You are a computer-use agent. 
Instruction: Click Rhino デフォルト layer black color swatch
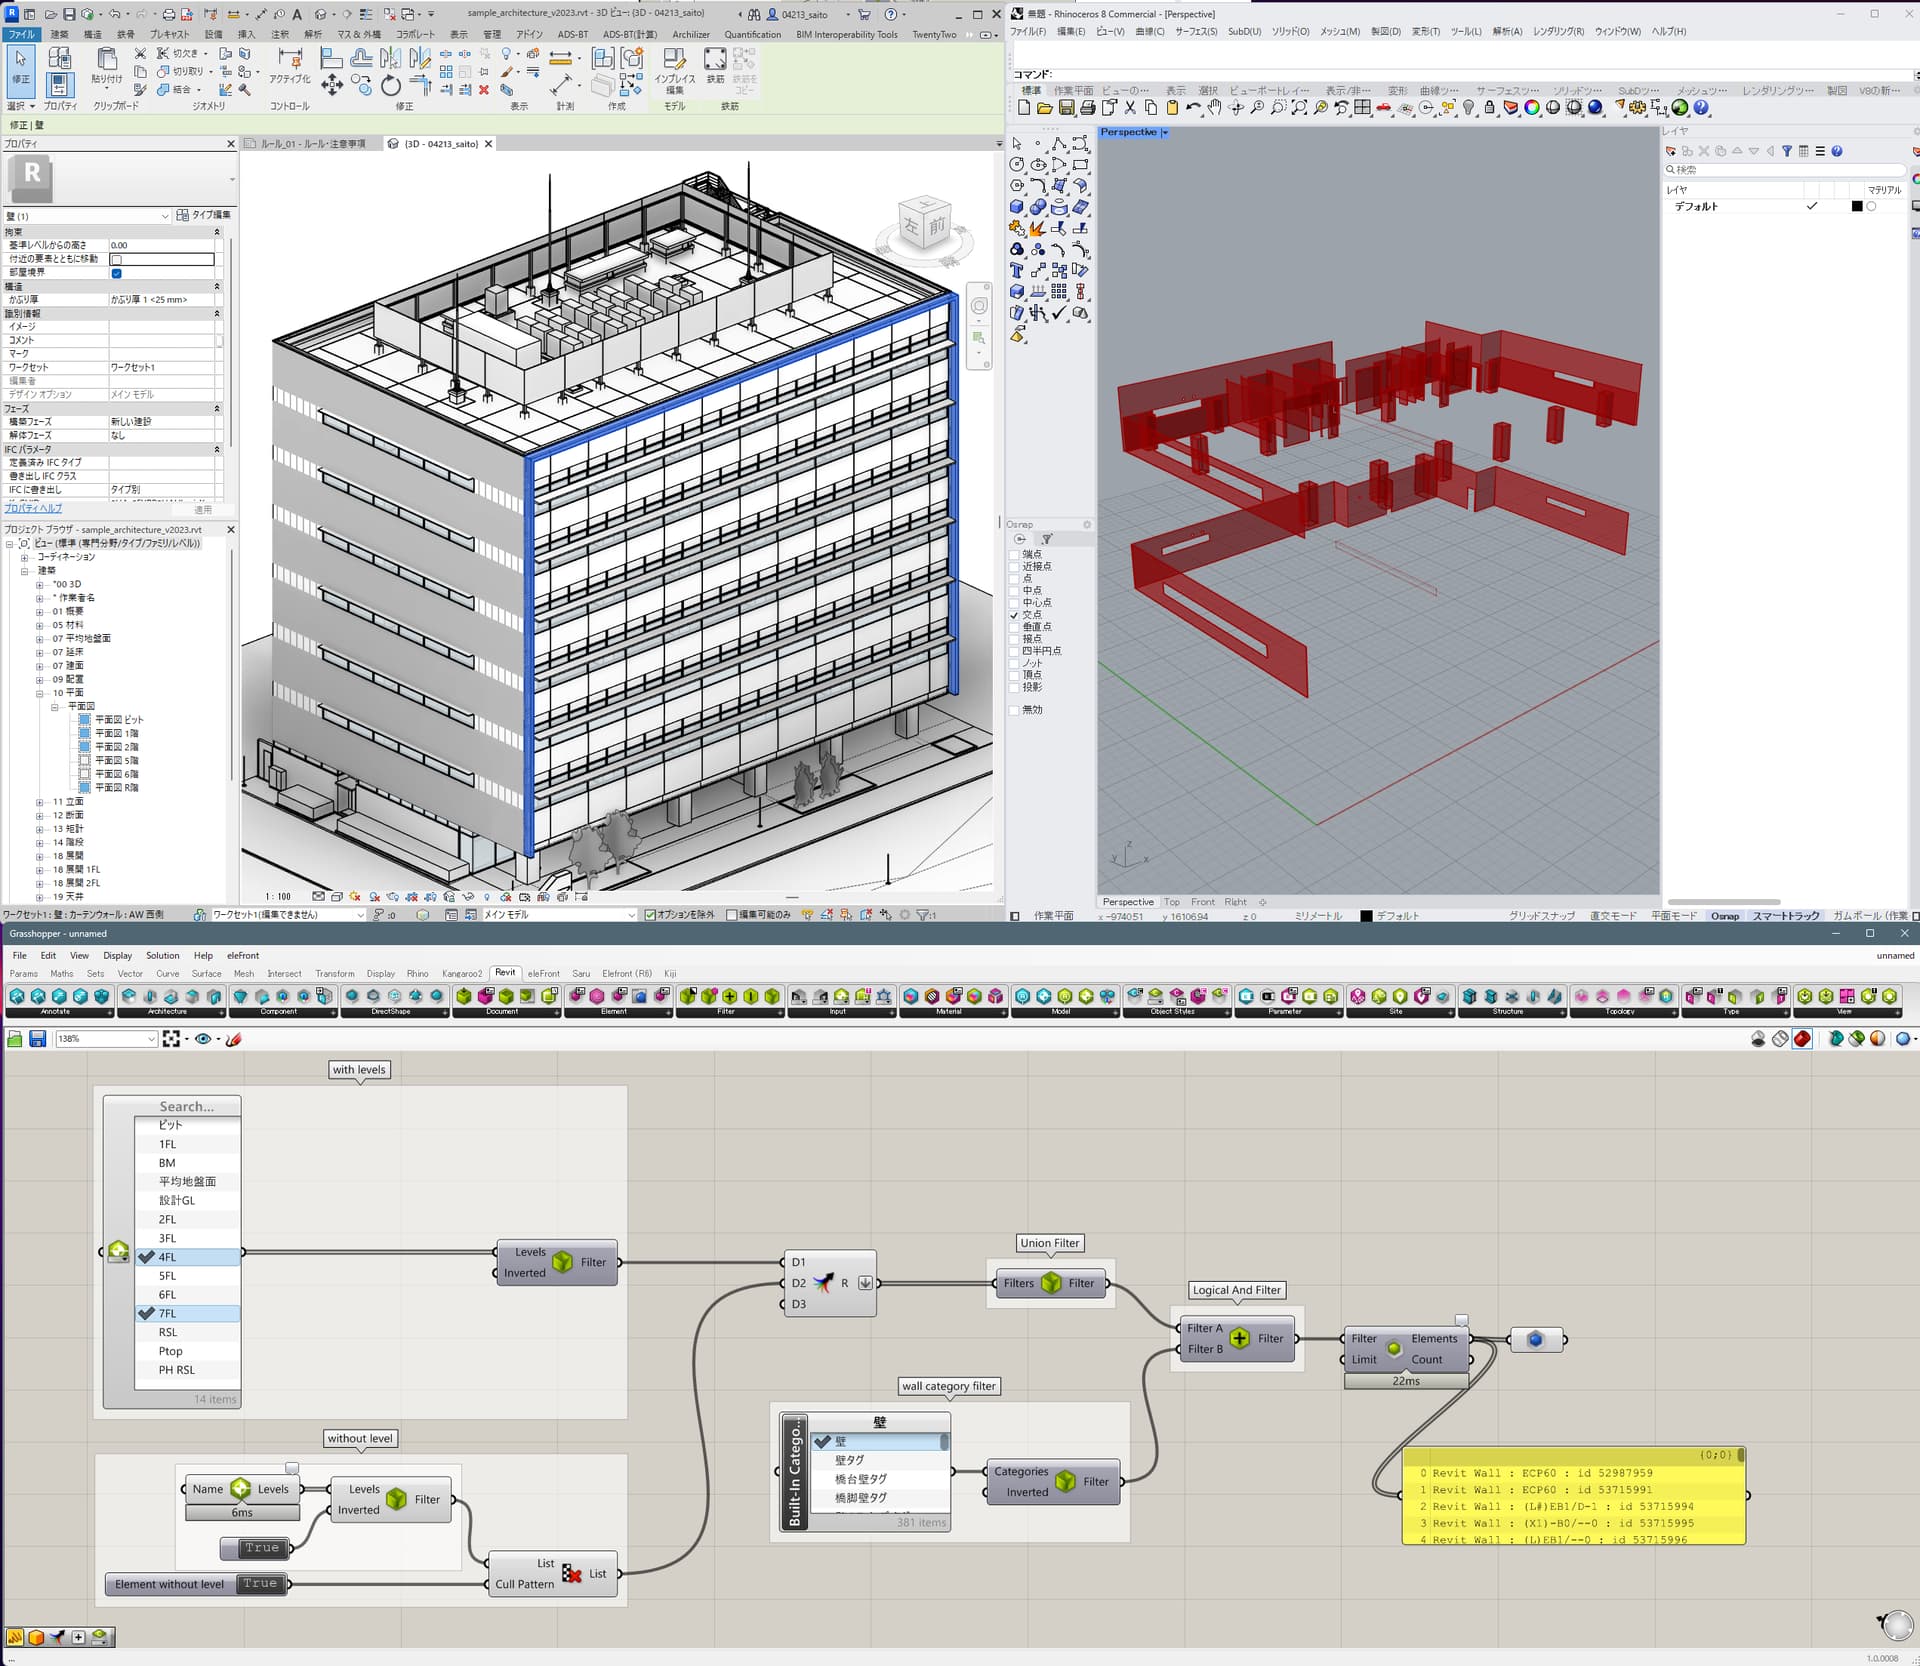tap(1857, 207)
